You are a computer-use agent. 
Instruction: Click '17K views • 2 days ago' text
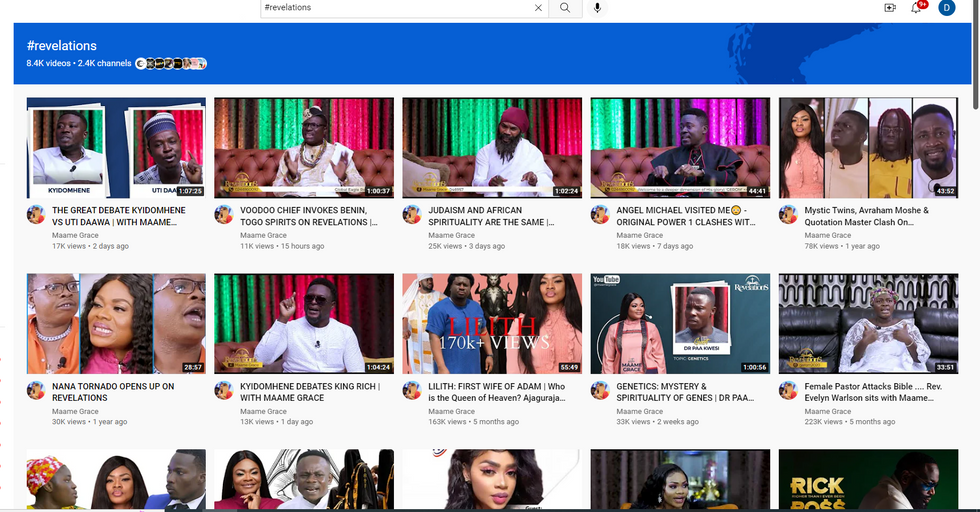[90, 246]
